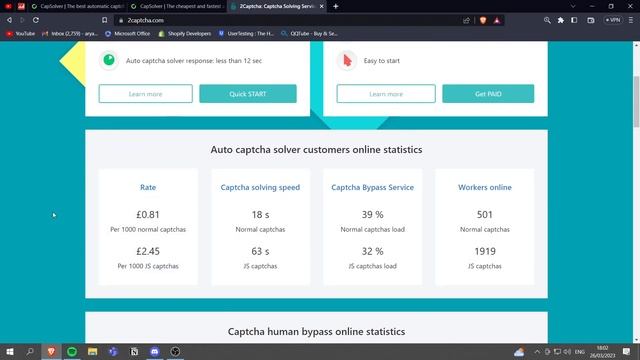Click the VPN button
Viewport: 640px width, 360px height.
coord(613,20)
